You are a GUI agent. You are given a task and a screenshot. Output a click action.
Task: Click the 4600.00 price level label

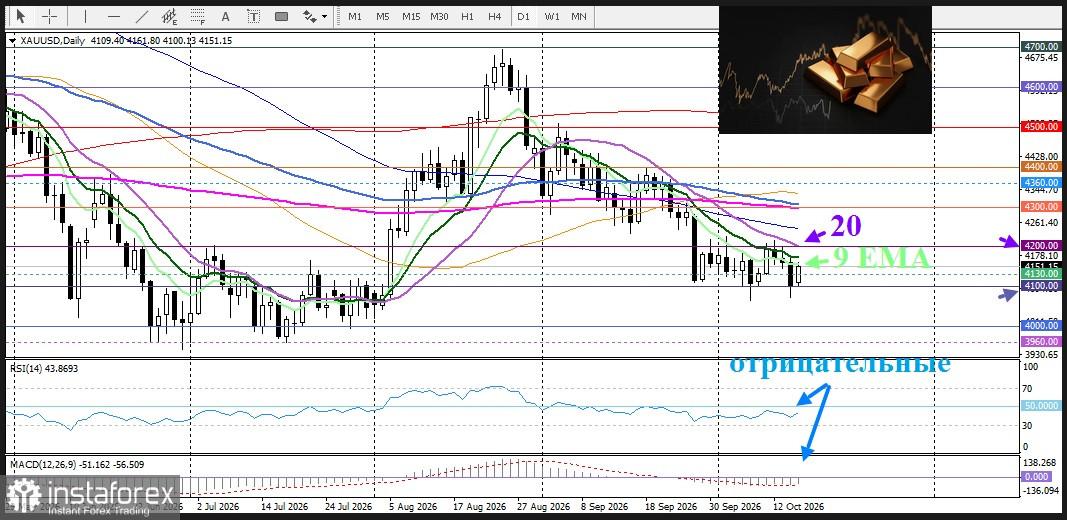click(1041, 86)
